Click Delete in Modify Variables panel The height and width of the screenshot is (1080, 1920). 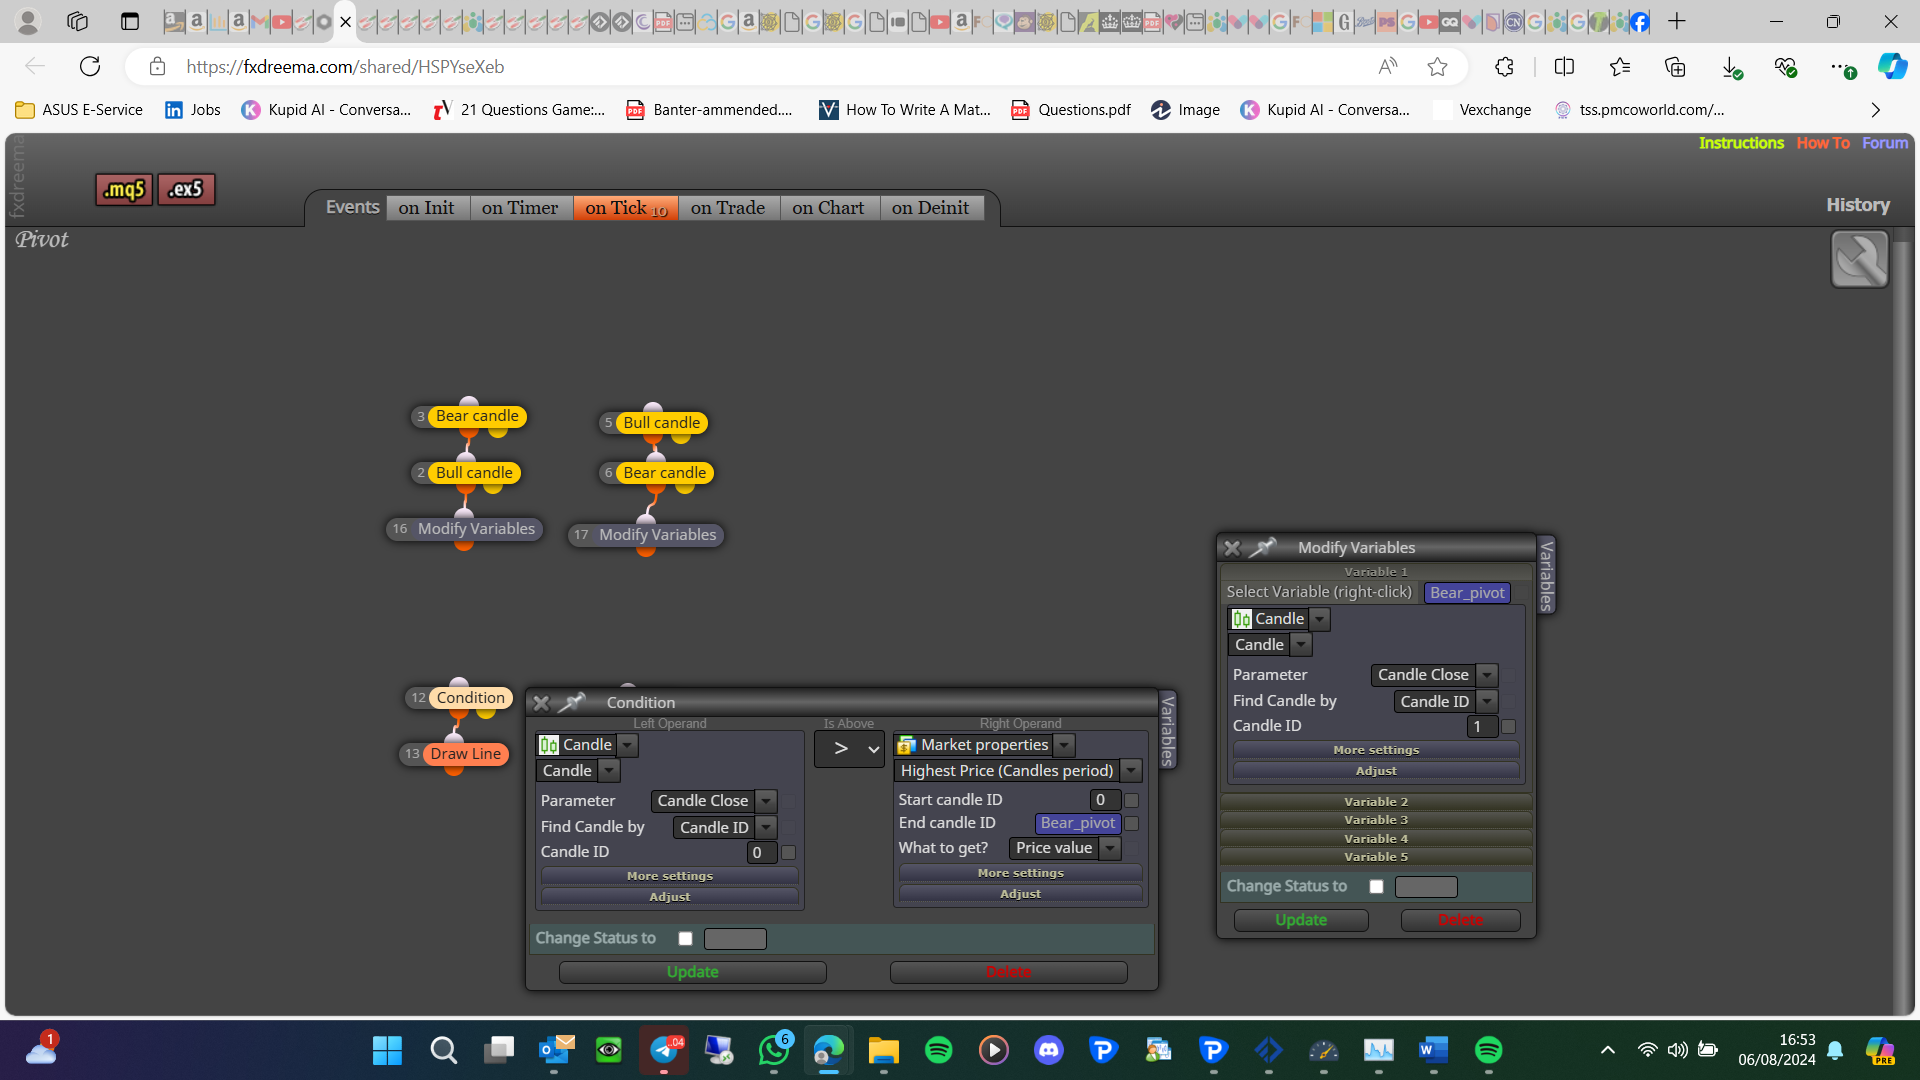(x=1461, y=920)
